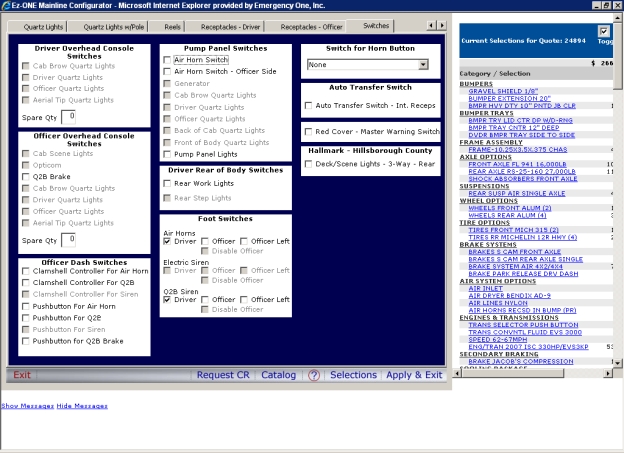Open TRANS SELECTOR PUSH BUTTON link
The image size is (624, 453).
click(x=523, y=325)
